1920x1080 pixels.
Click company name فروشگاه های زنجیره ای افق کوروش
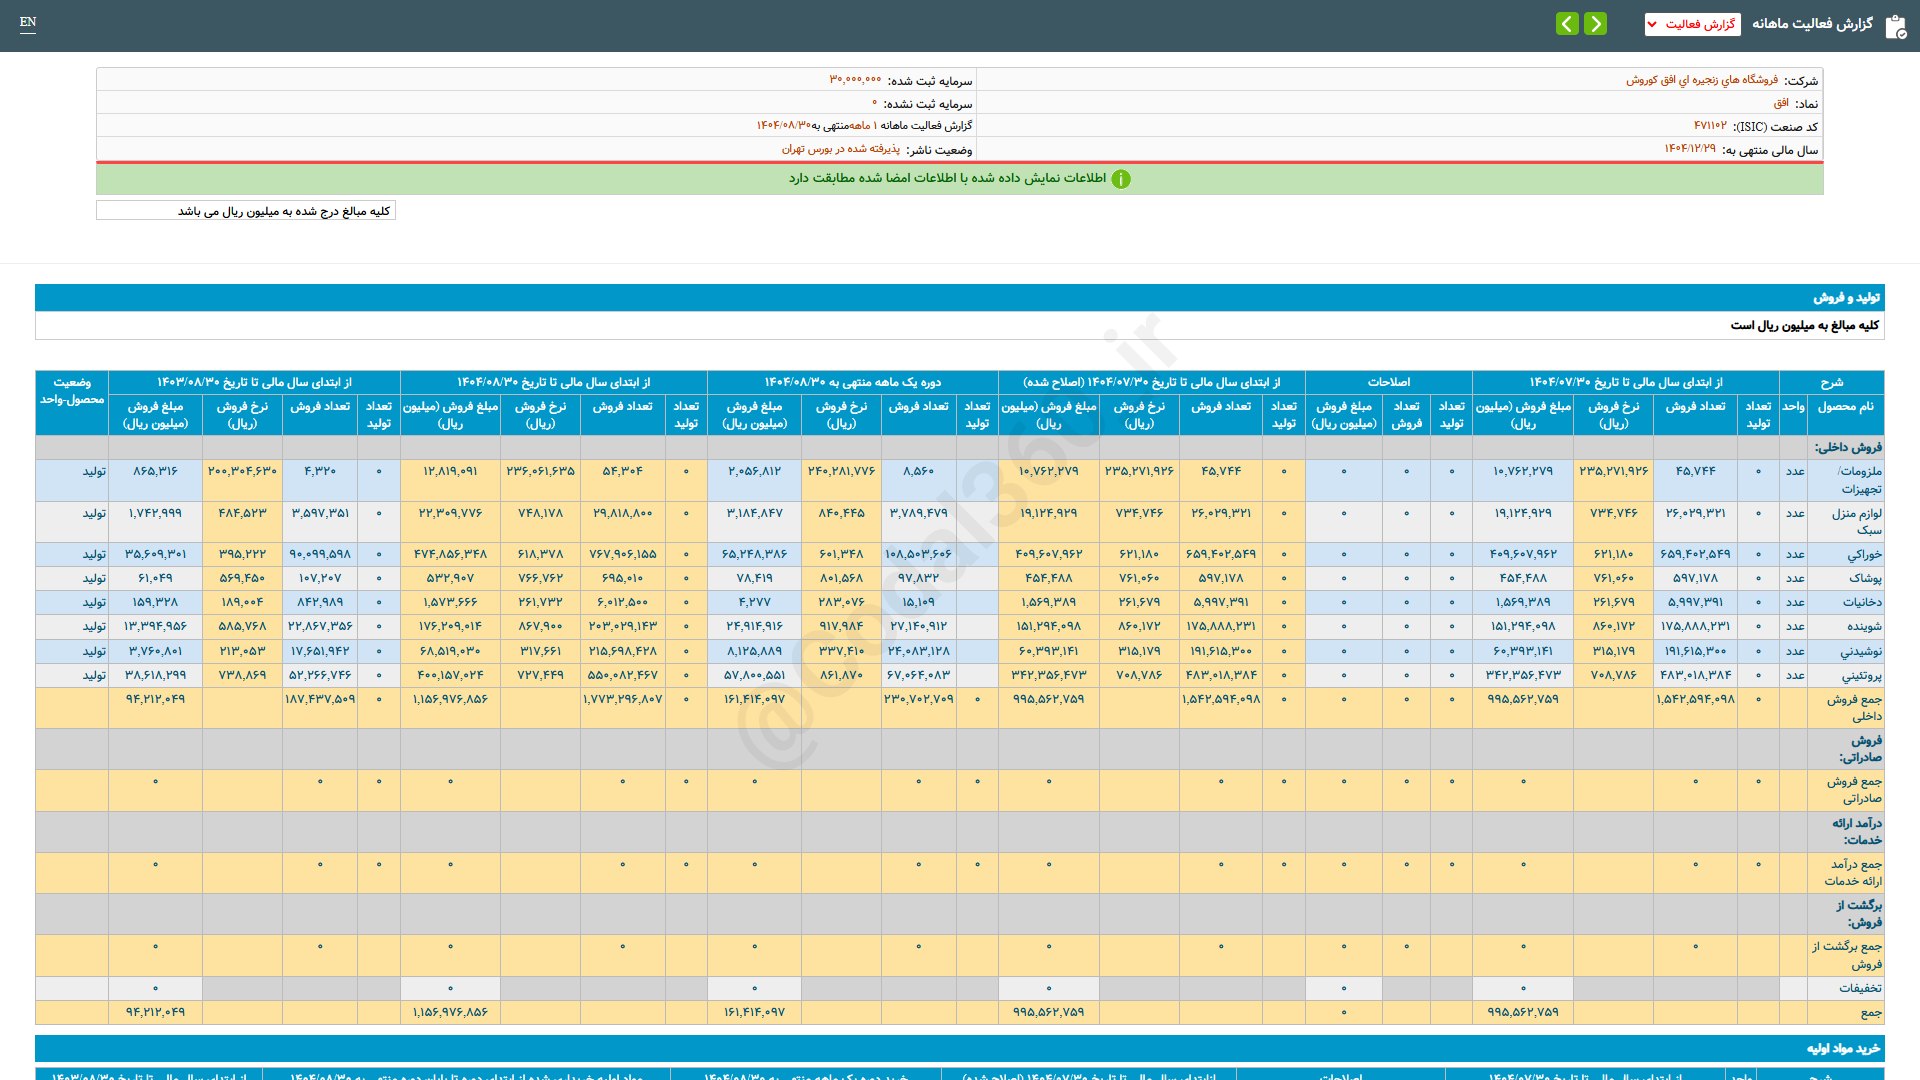1701,80
